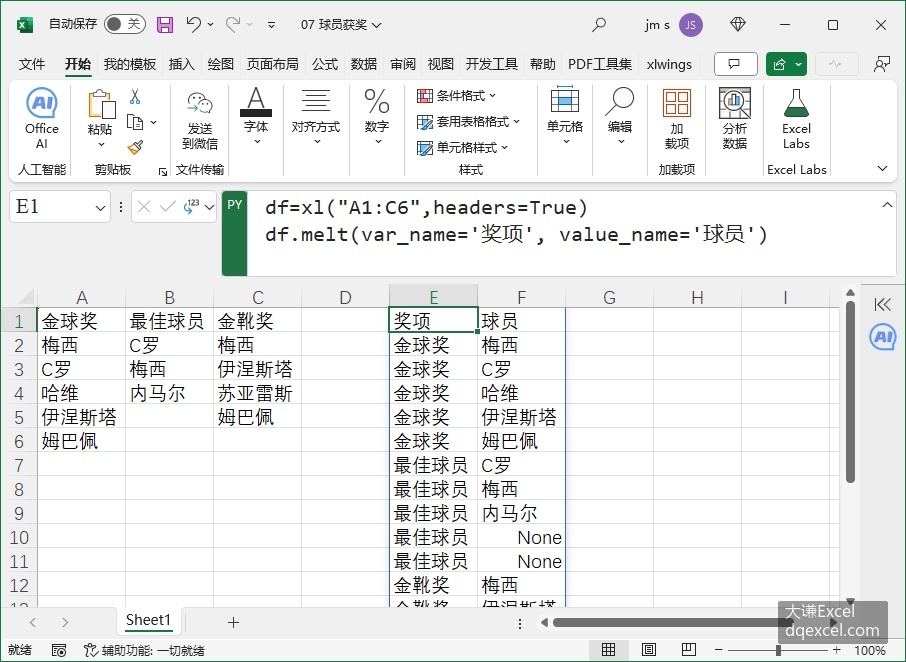The height and width of the screenshot is (662, 906).
Task: Click the 100% zoom level
Action: coord(870,650)
